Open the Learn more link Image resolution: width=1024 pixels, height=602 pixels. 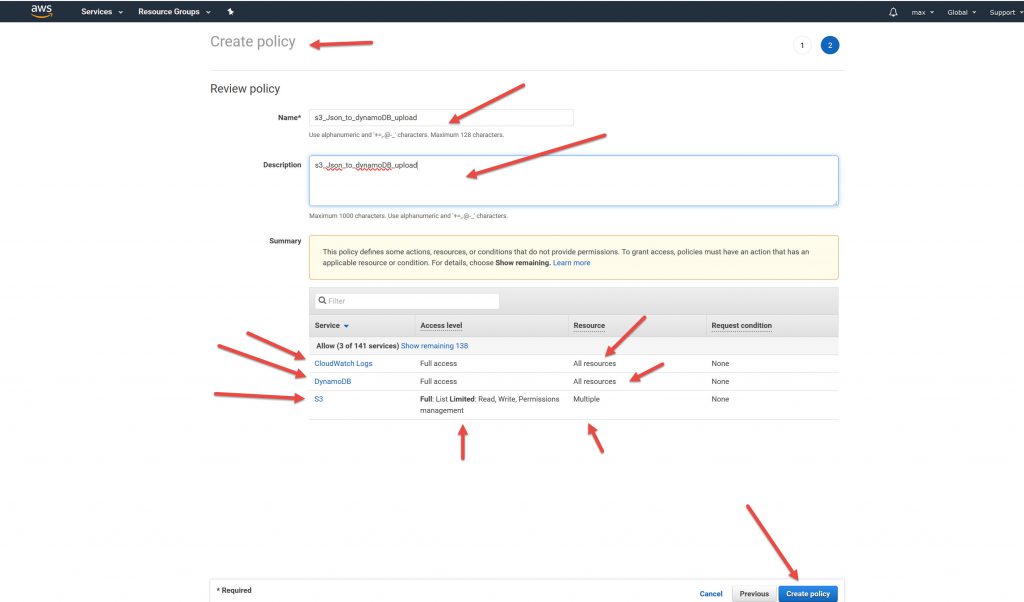pyautogui.click(x=571, y=263)
